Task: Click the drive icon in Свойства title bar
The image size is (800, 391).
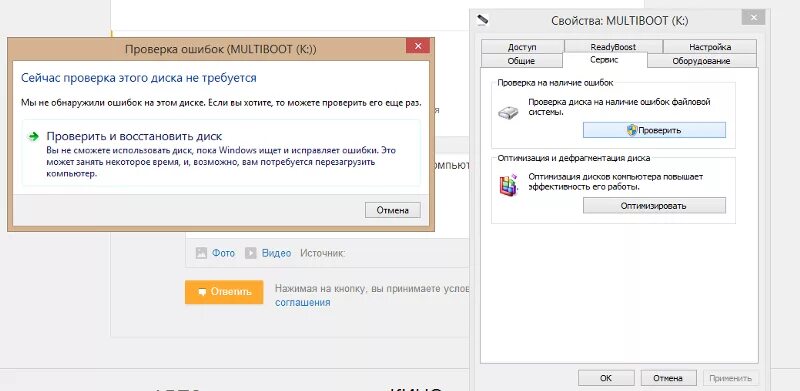Action: click(483, 20)
